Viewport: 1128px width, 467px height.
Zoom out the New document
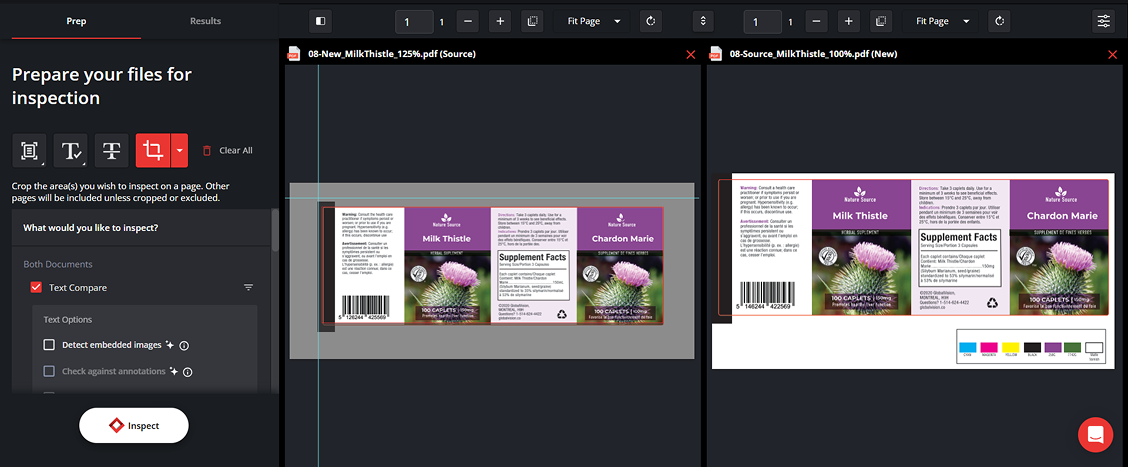click(816, 21)
